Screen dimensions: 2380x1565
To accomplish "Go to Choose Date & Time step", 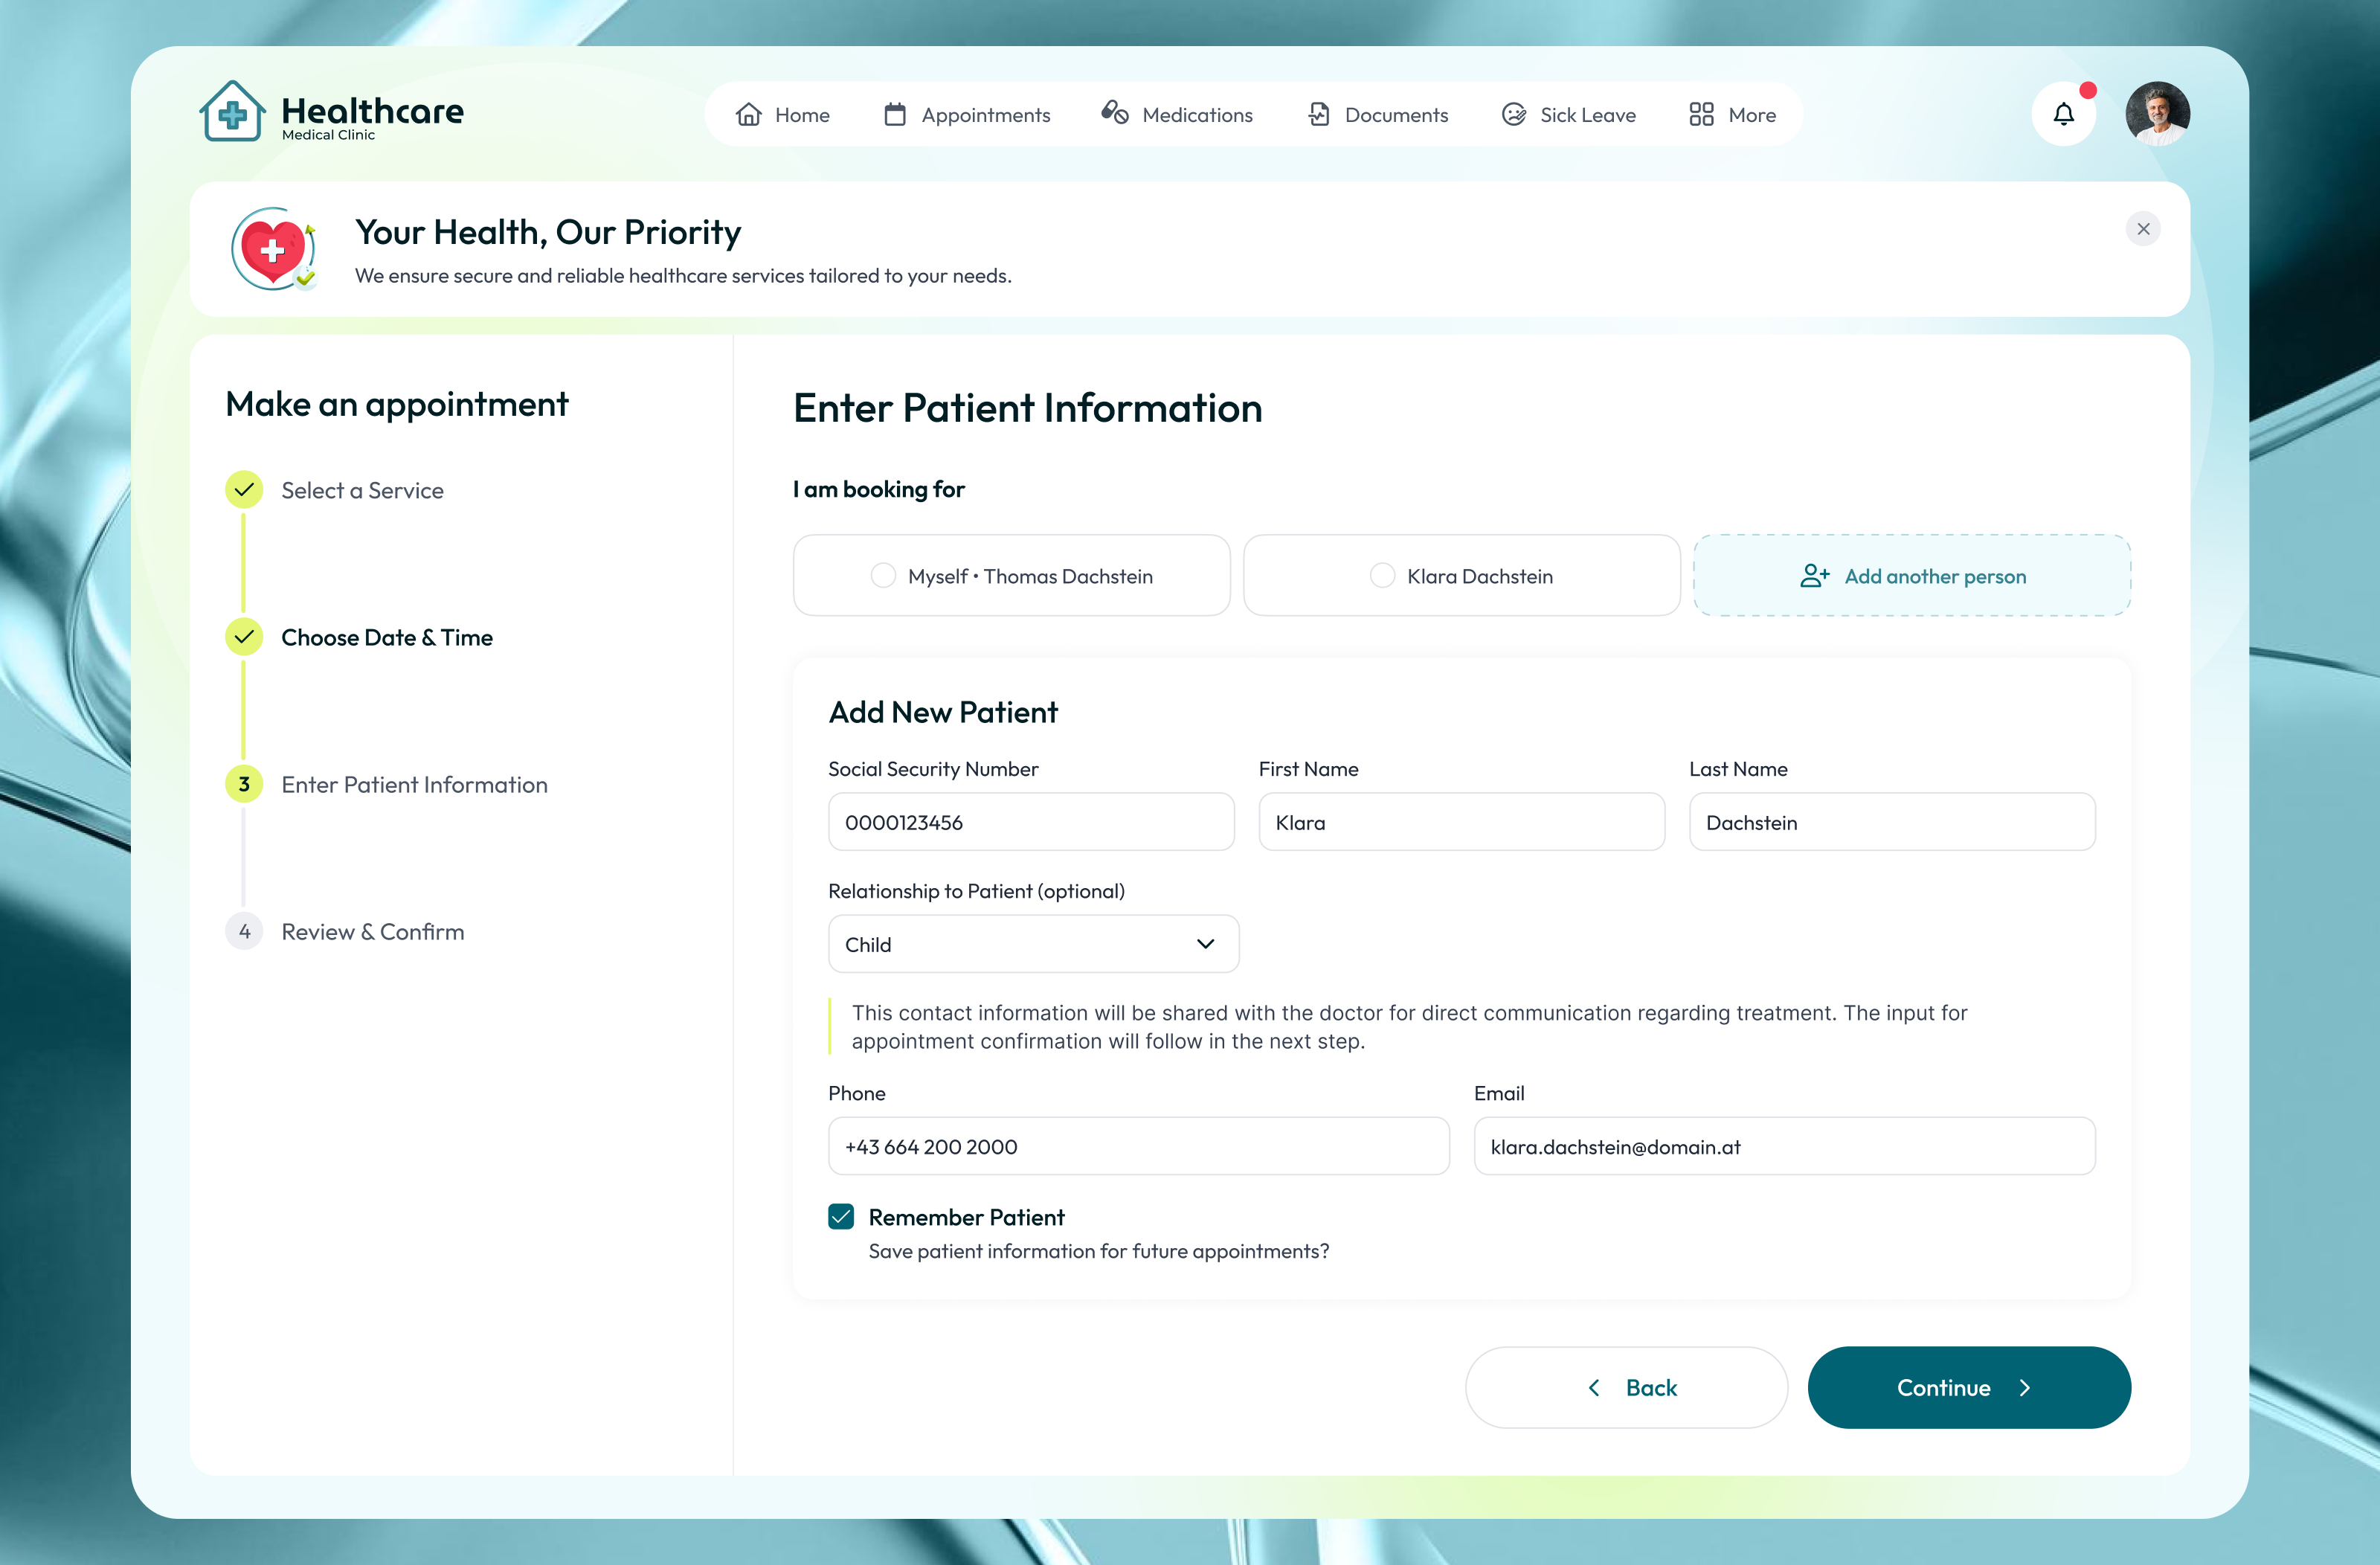I will tap(386, 637).
